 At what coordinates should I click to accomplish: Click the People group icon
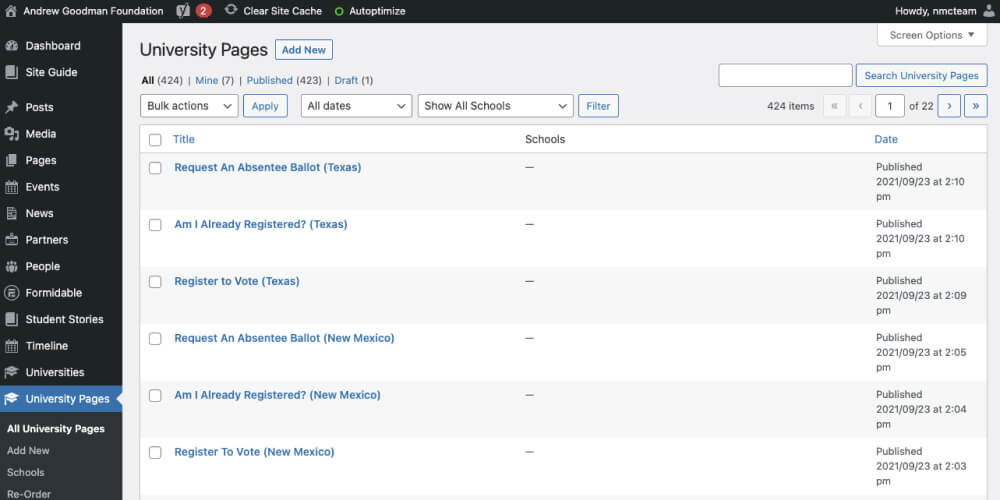pos(11,266)
